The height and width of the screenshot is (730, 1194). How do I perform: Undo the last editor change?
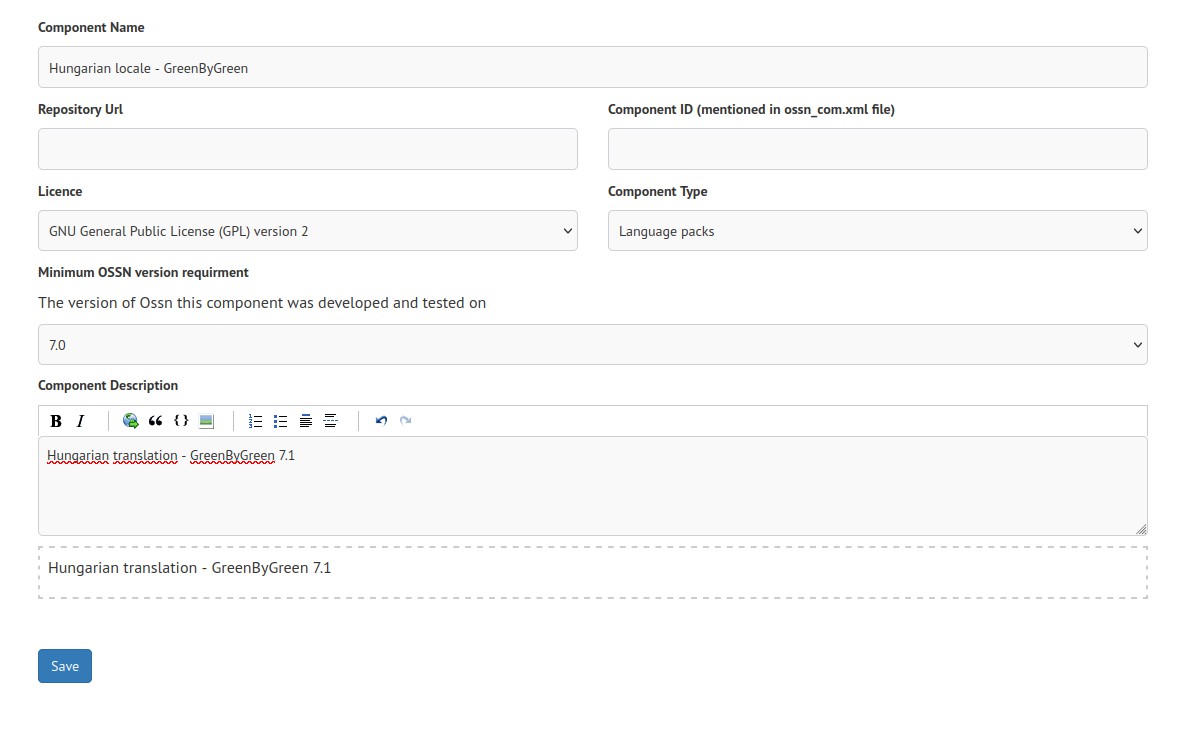pos(381,421)
